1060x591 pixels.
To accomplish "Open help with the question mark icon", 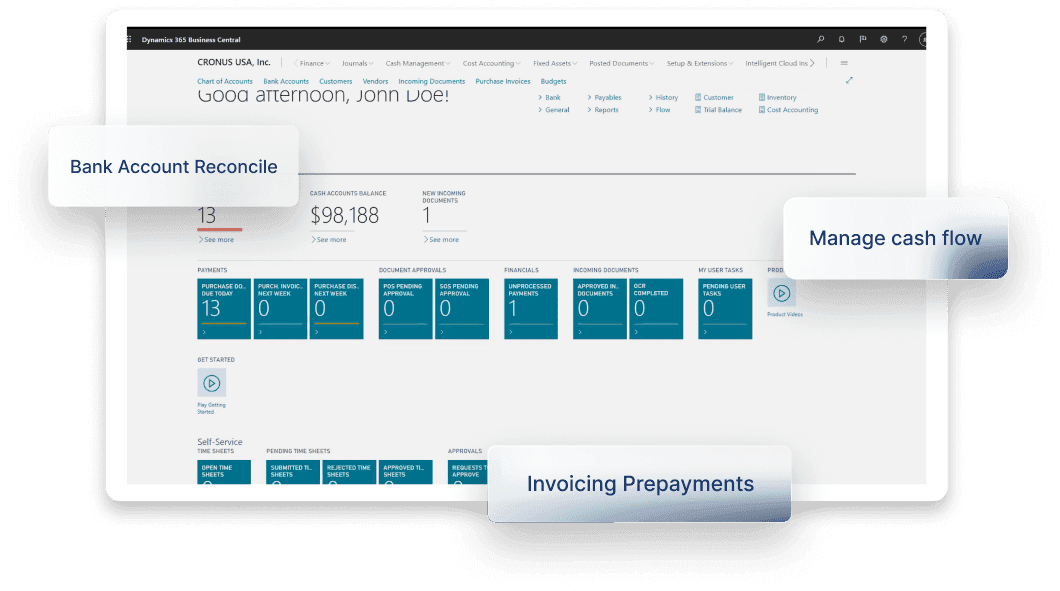I will click(x=904, y=39).
